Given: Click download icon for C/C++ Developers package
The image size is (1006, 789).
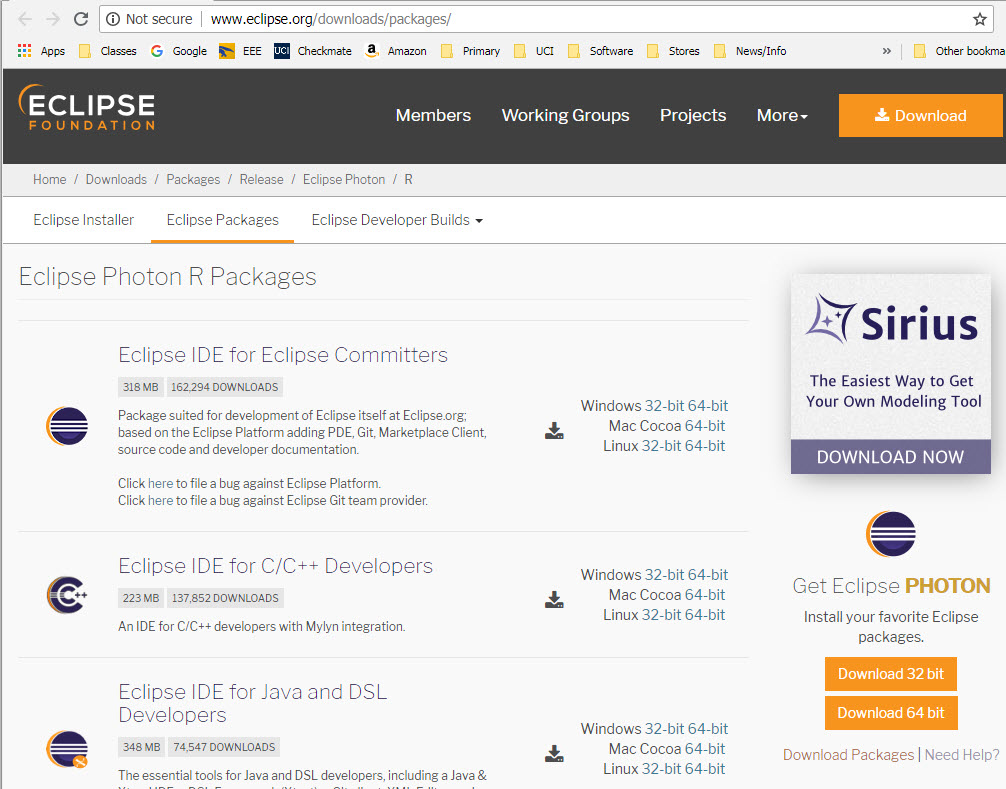Looking at the screenshot, I should pos(554,600).
